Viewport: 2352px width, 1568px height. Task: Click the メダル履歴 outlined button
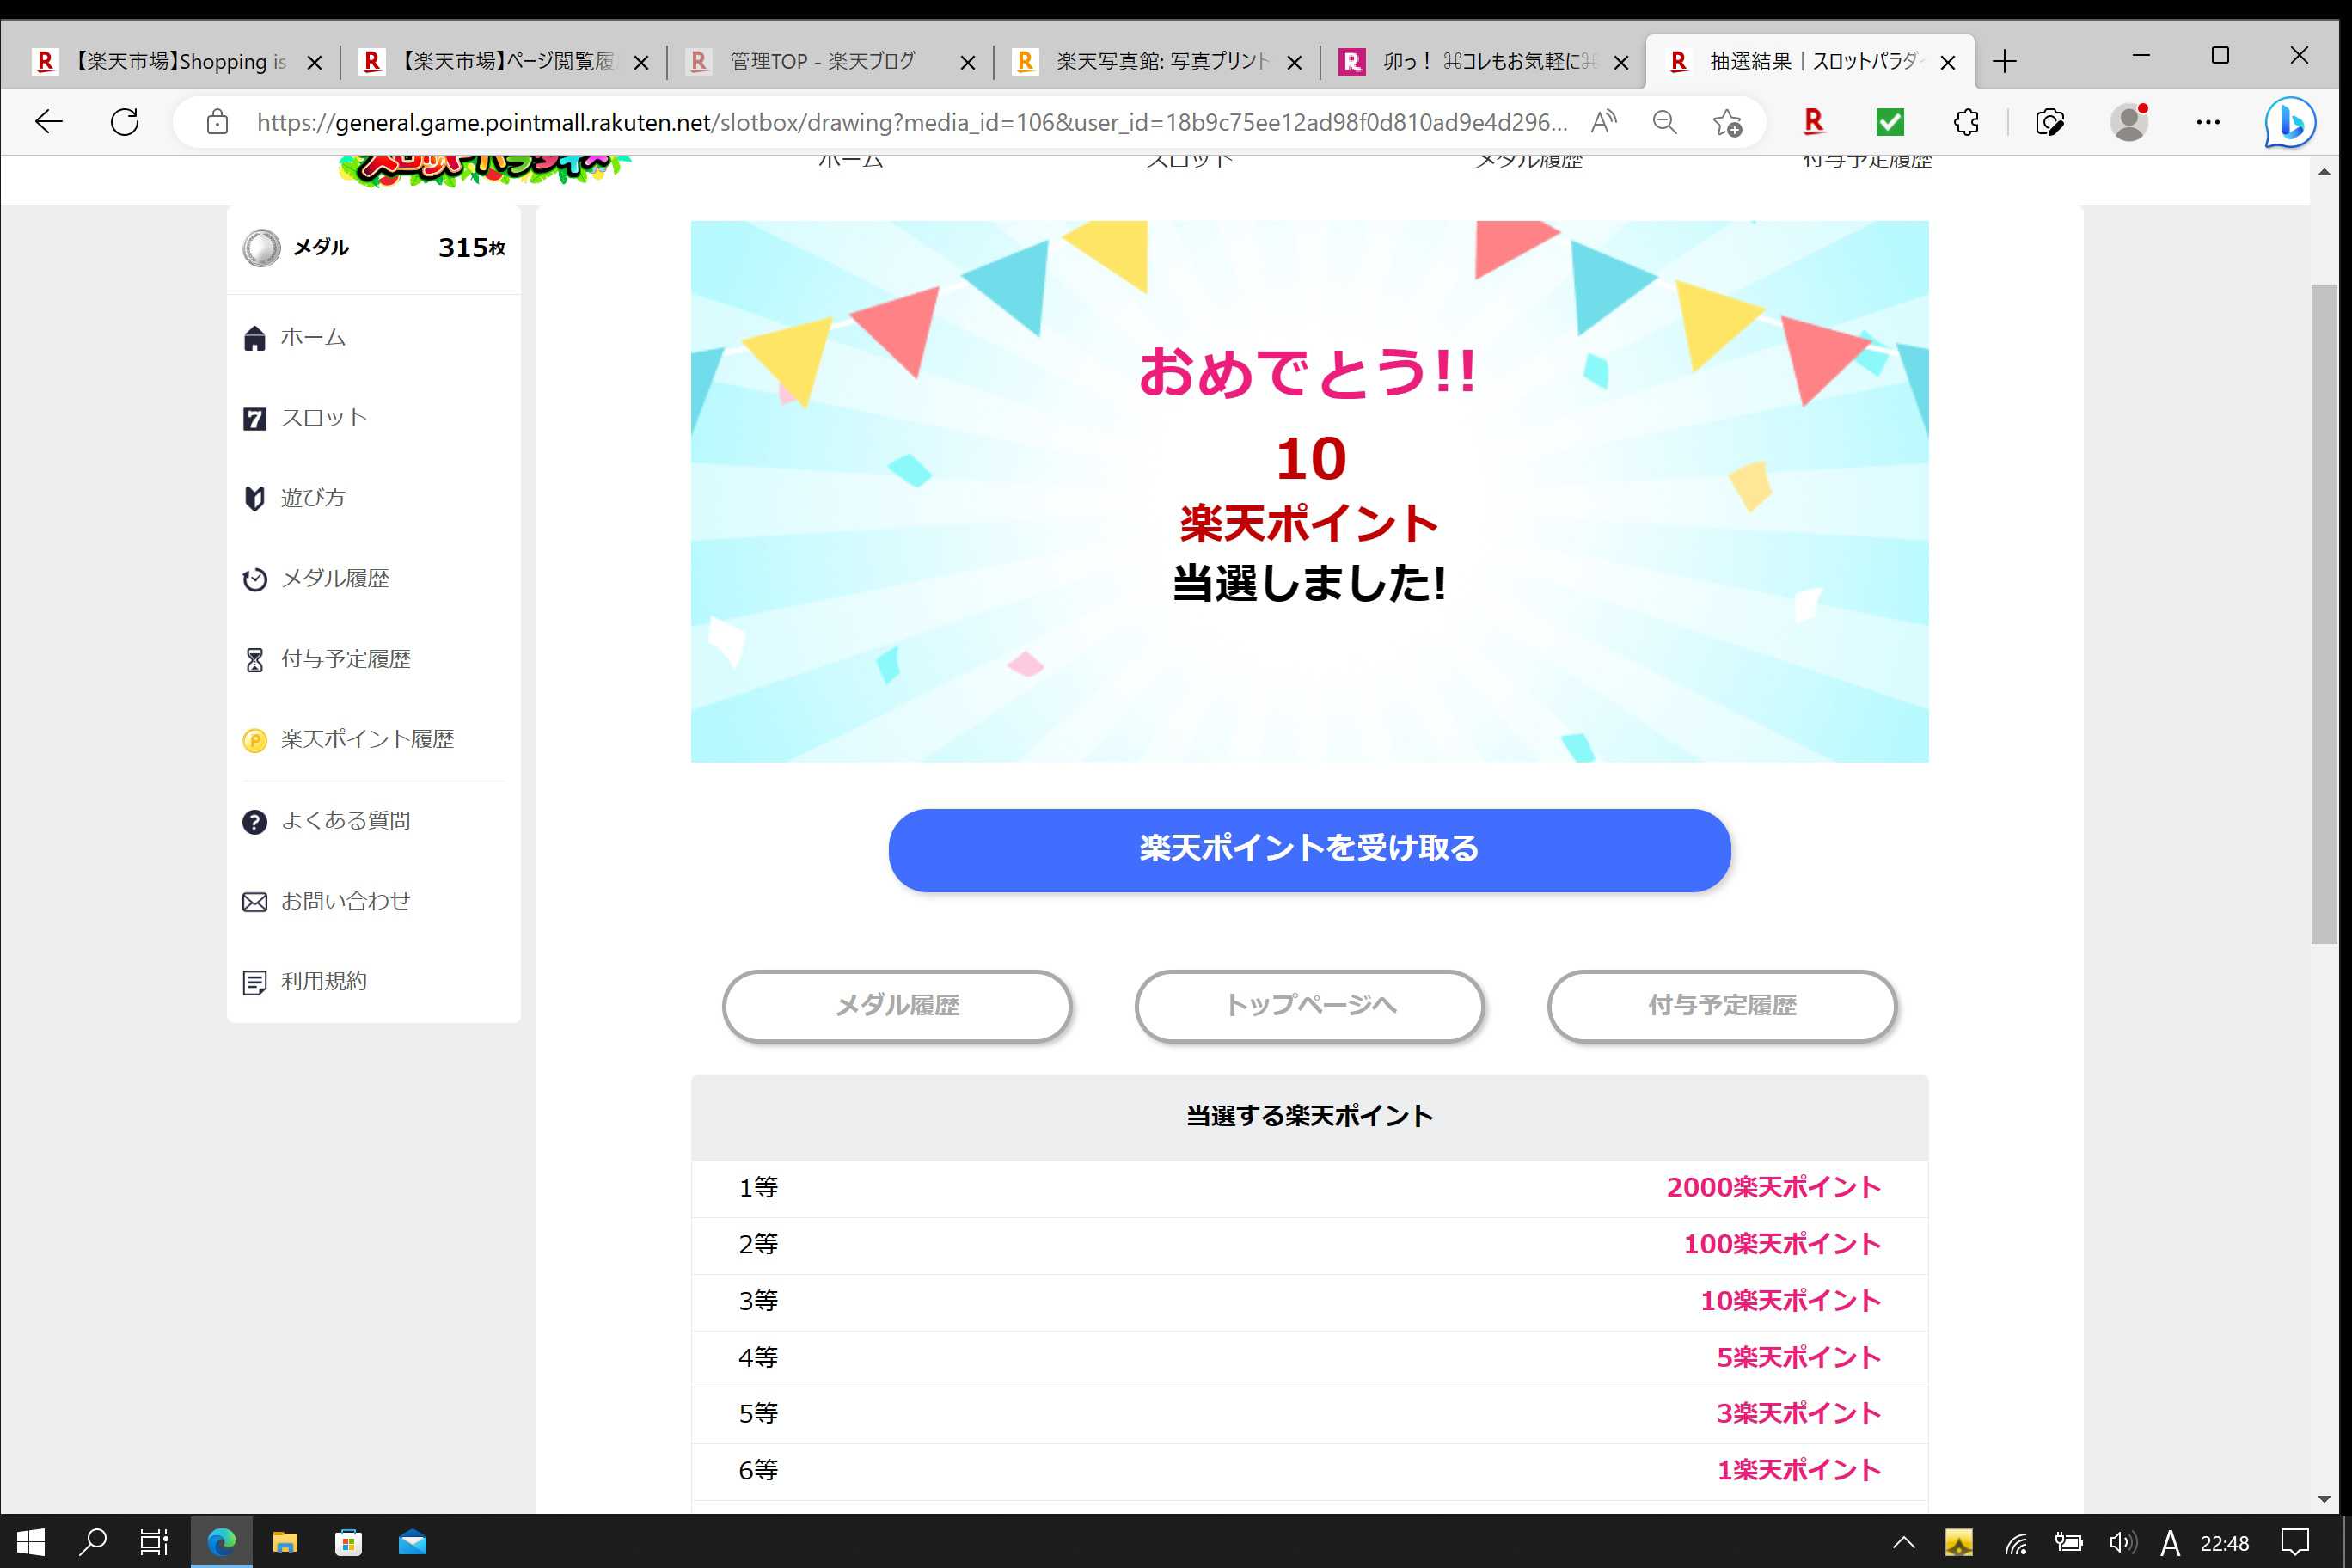point(897,1005)
